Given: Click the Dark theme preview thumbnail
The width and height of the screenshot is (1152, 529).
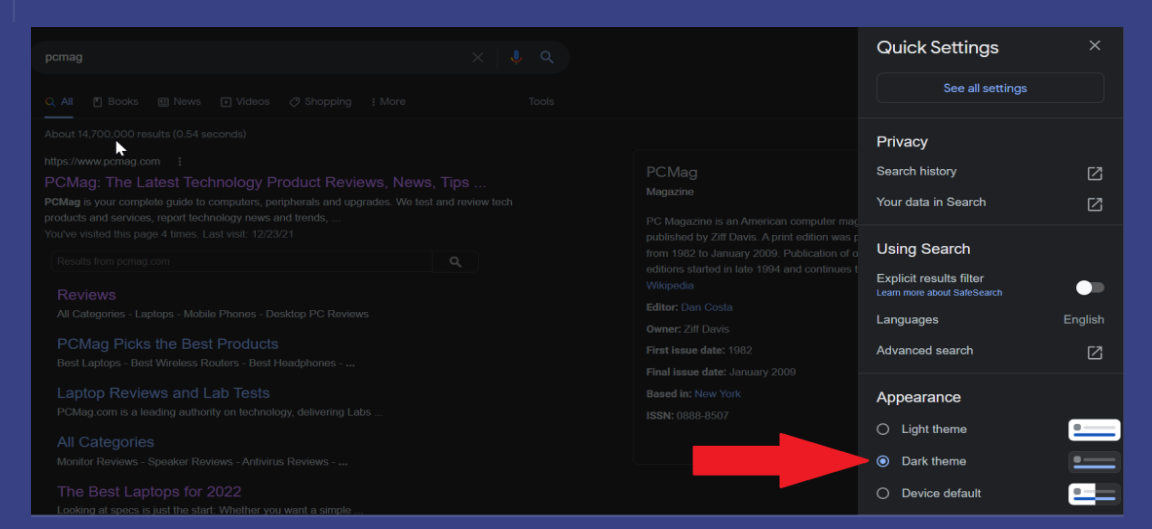Looking at the screenshot, I should point(1094,461).
